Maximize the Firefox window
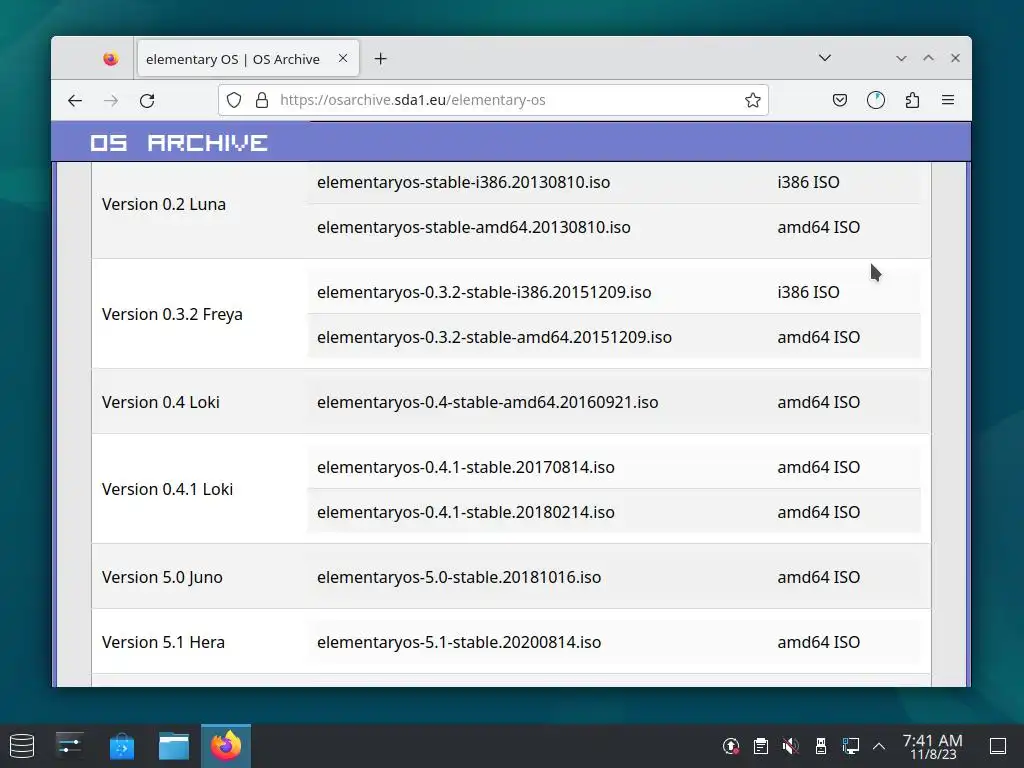The width and height of the screenshot is (1024, 768). point(928,58)
